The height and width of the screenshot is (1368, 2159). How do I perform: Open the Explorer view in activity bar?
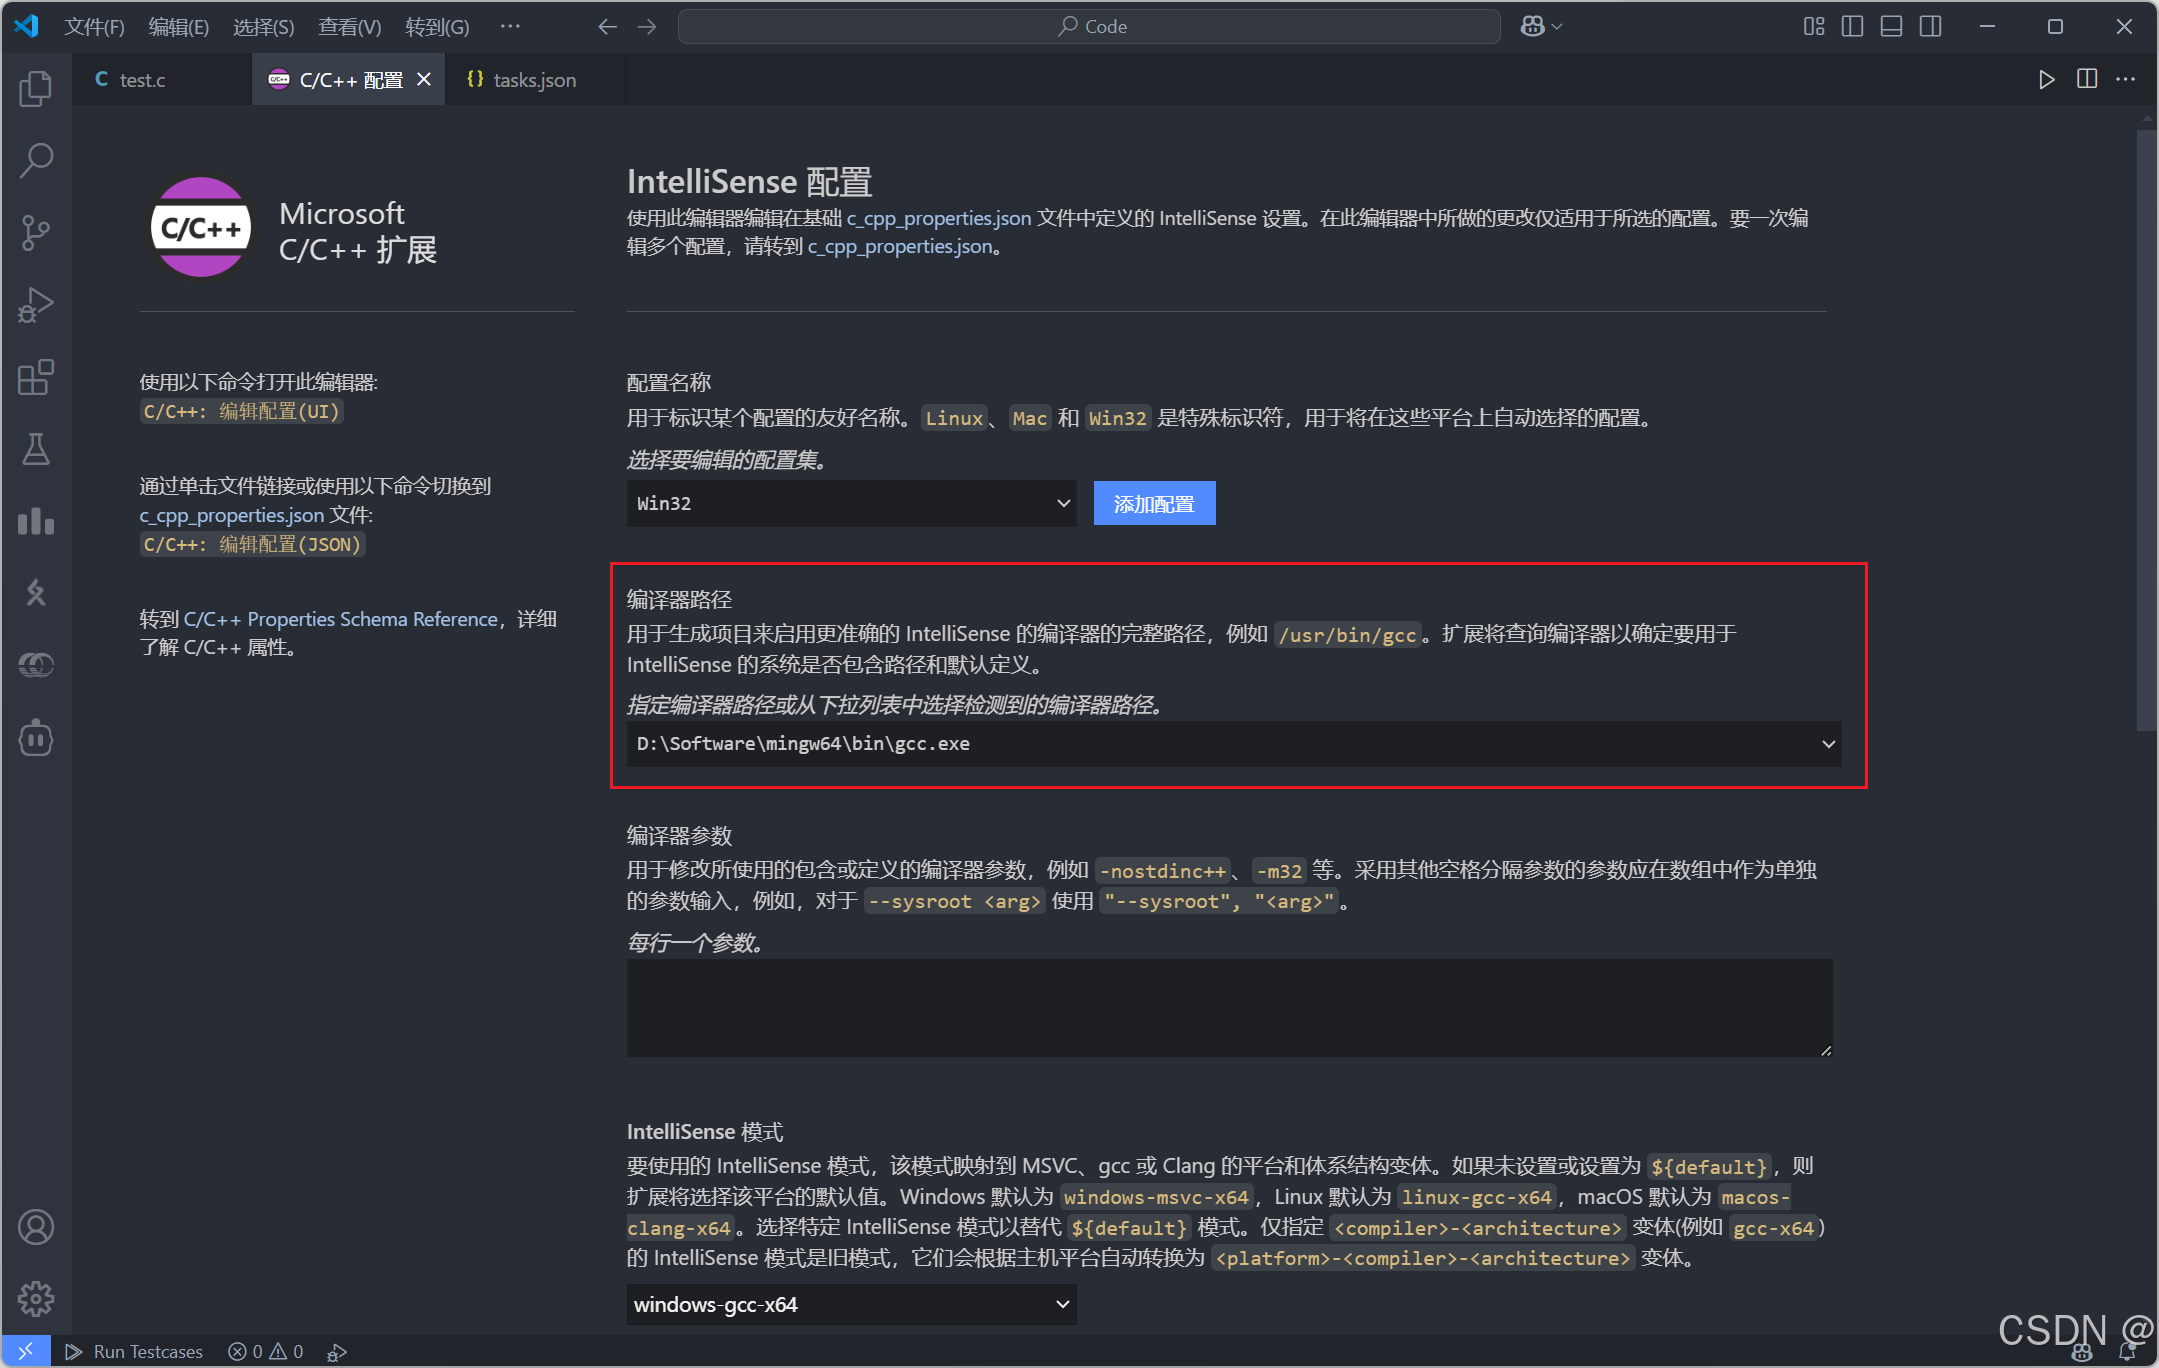[36, 89]
